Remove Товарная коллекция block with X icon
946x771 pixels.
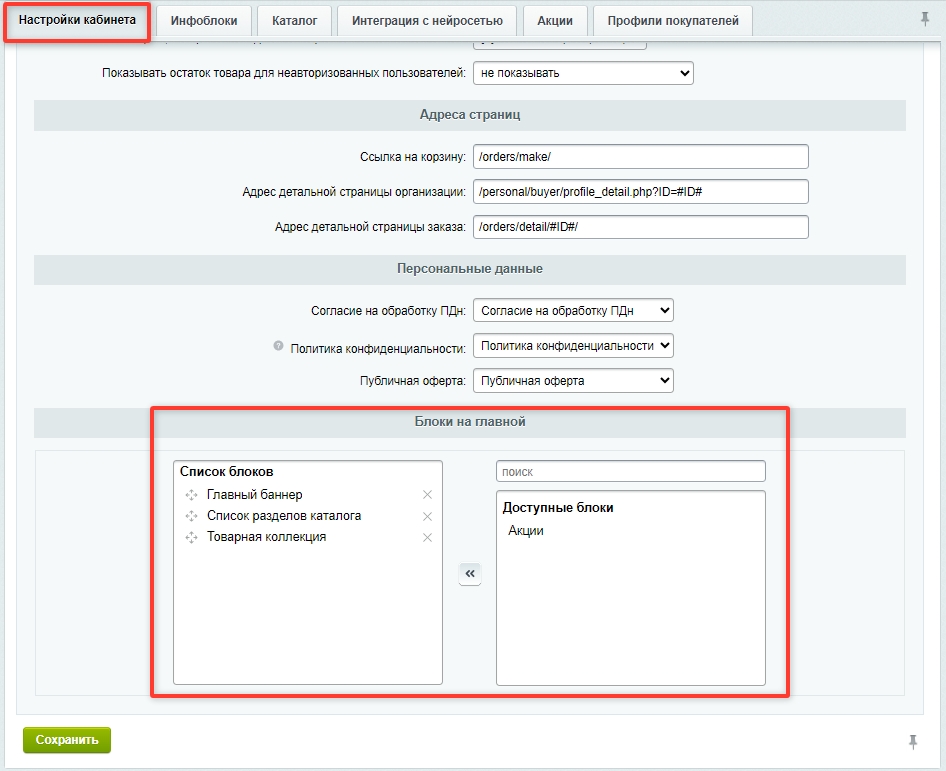(427, 538)
